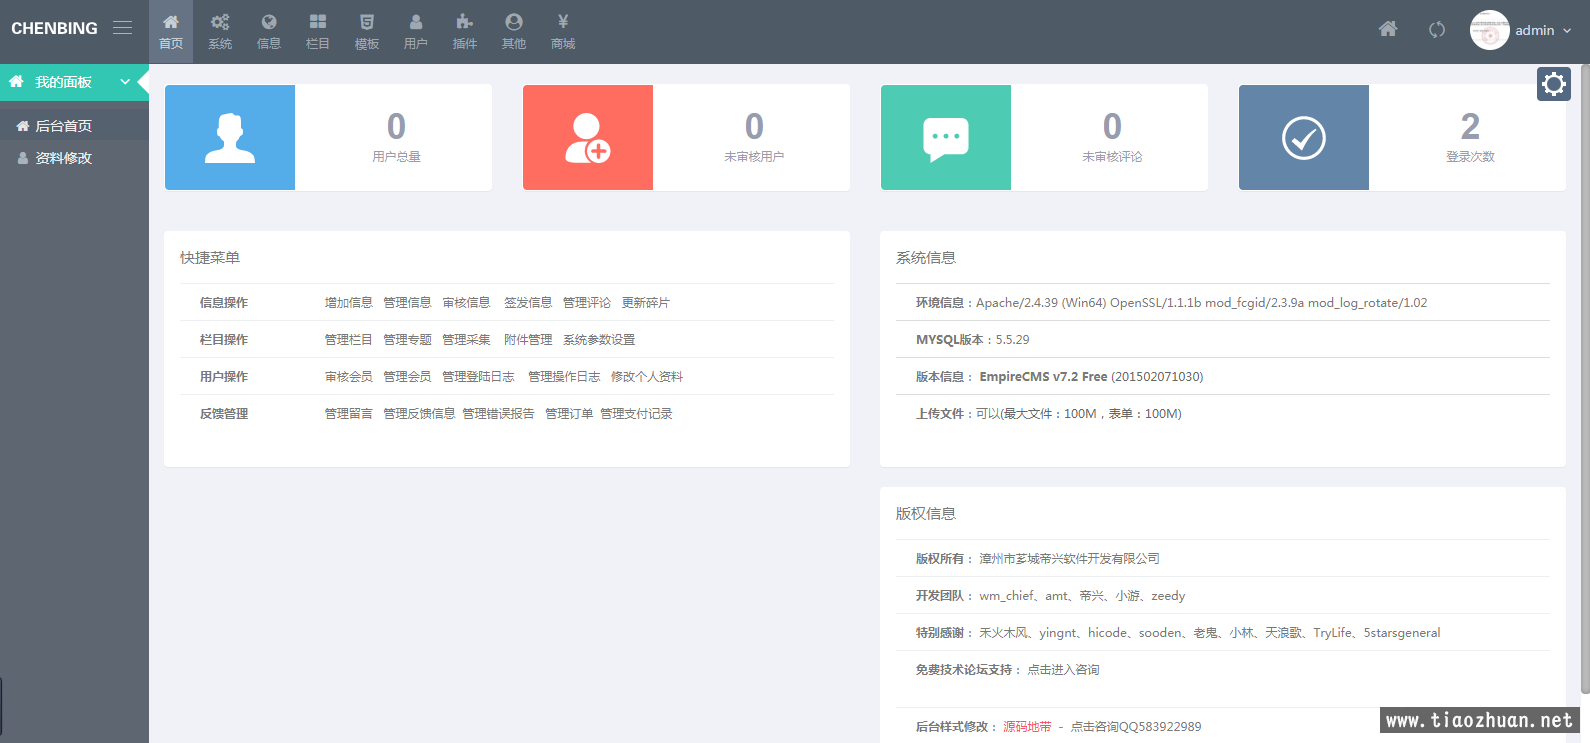The image size is (1590, 743).
Task: Select 后台首页 in the sidebar
Action: point(64,126)
